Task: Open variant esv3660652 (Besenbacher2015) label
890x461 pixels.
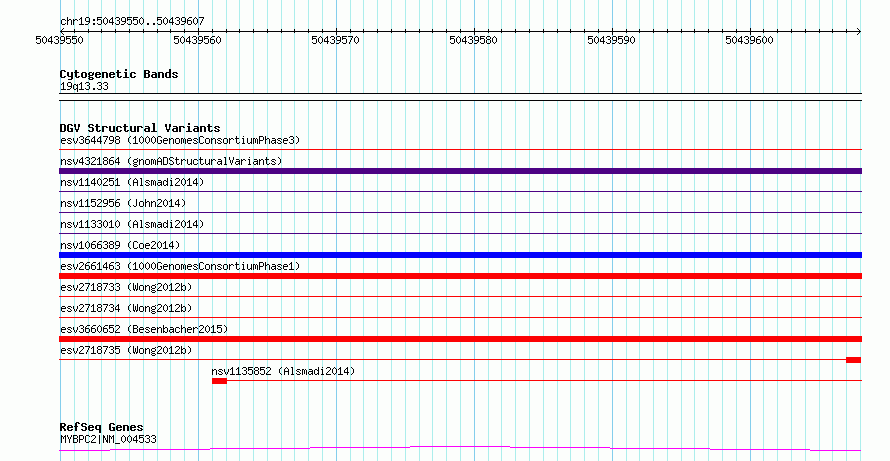Action: pyautogui.click(x=144, y=329)
